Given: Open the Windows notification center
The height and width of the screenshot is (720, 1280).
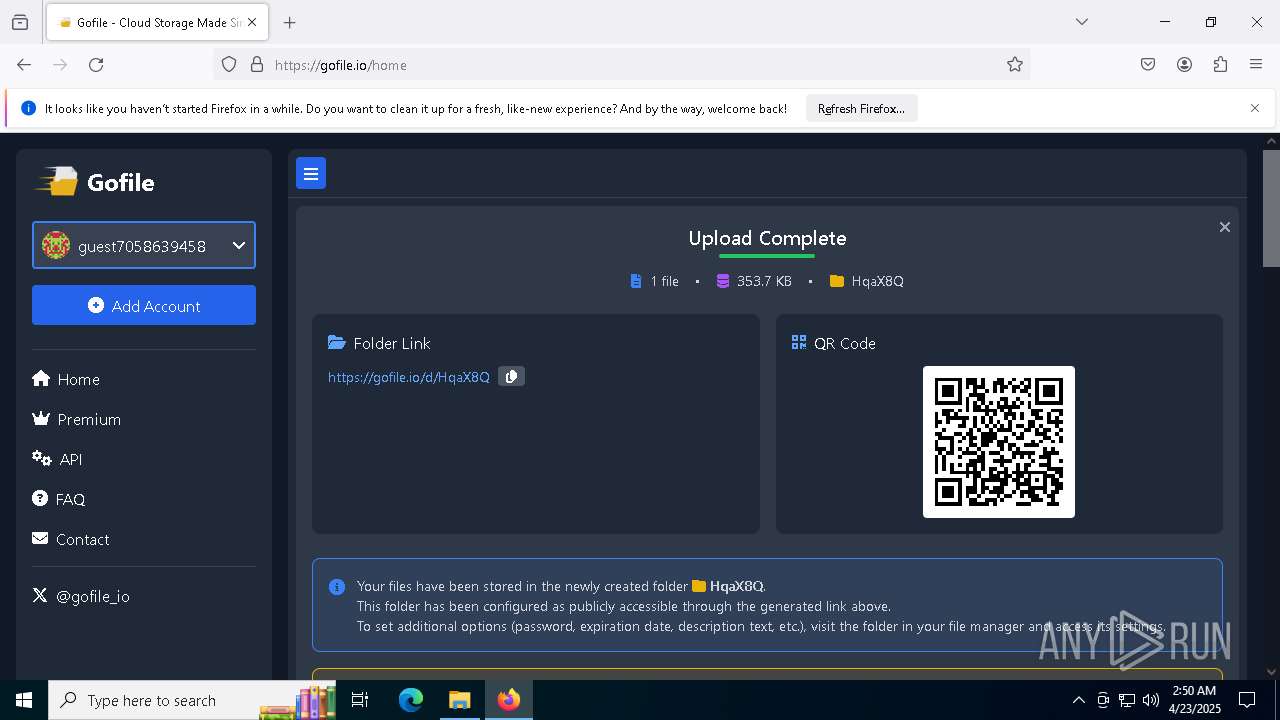Looking at the screenshot, I should [x=1247, y=700].
